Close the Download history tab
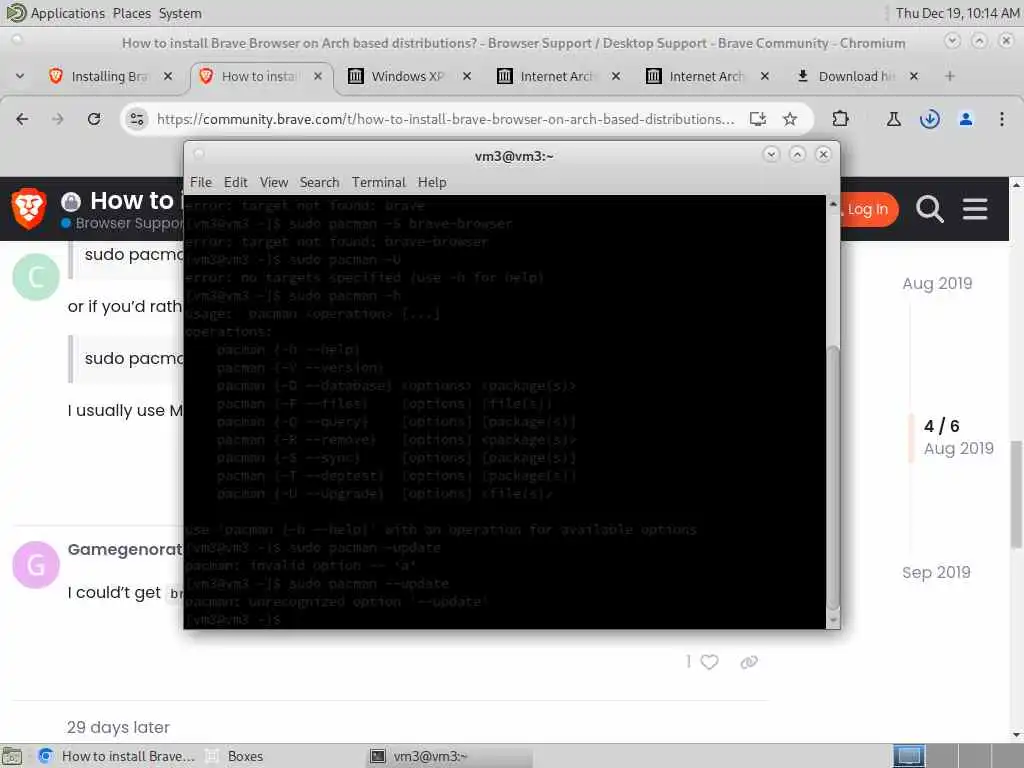Image resolution: width=1024 pixels, height=768 pixels. point(914,76)
